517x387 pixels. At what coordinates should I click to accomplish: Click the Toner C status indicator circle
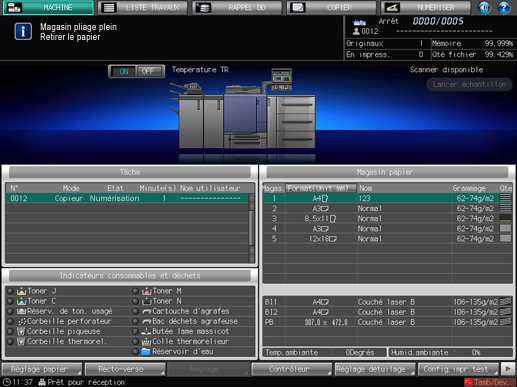[x=11, y=301]
